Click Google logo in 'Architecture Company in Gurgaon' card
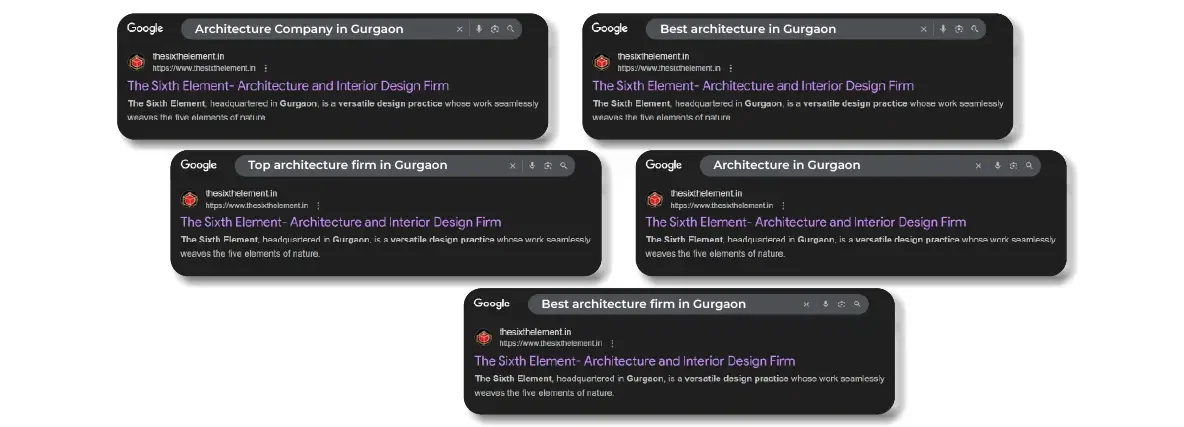 [x=145, y=29]
